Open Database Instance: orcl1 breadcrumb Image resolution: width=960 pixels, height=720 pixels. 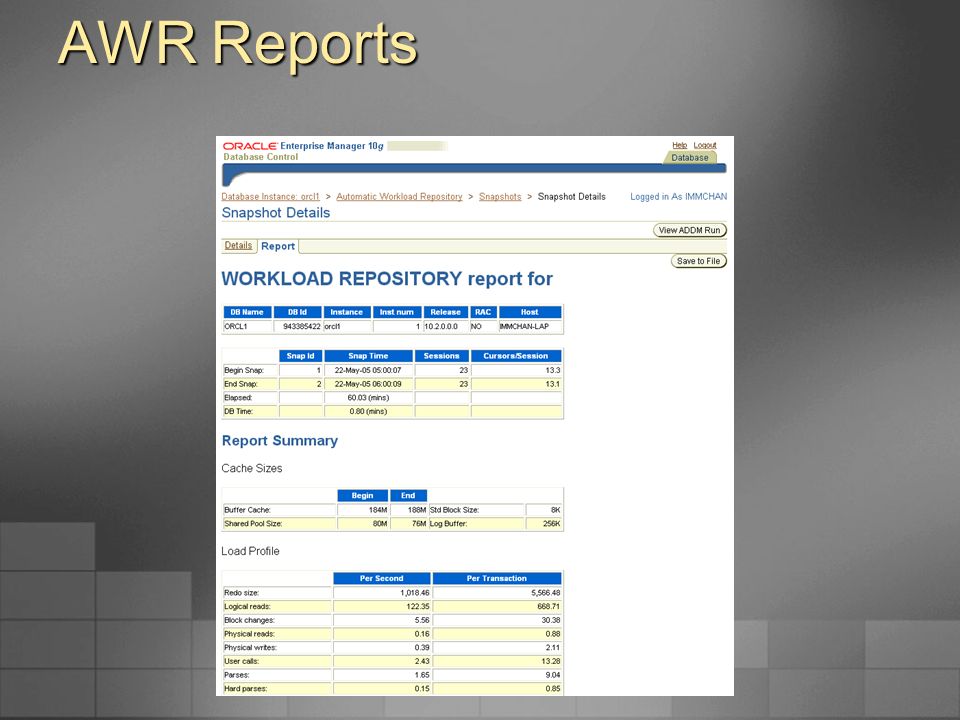click(x=271, y=197)
